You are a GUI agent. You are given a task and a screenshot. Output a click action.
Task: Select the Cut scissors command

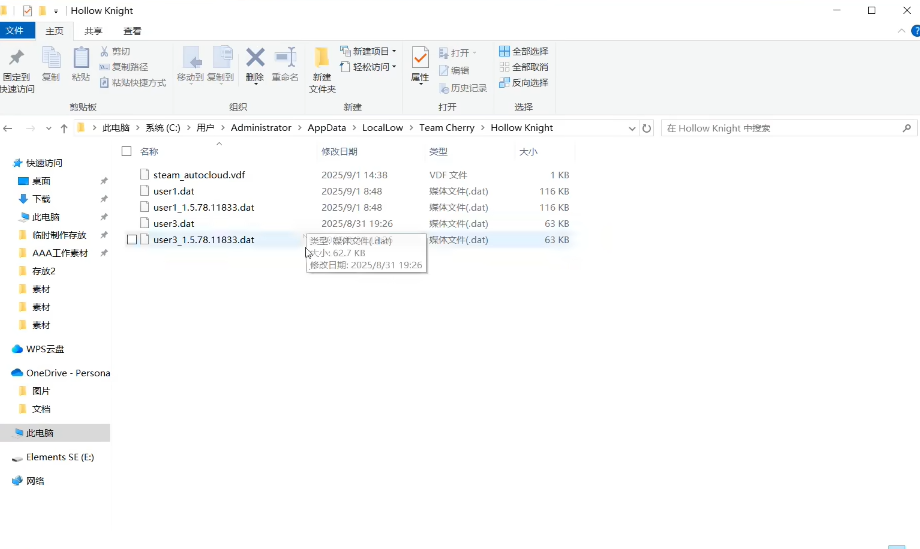click(x=115, y=52)
